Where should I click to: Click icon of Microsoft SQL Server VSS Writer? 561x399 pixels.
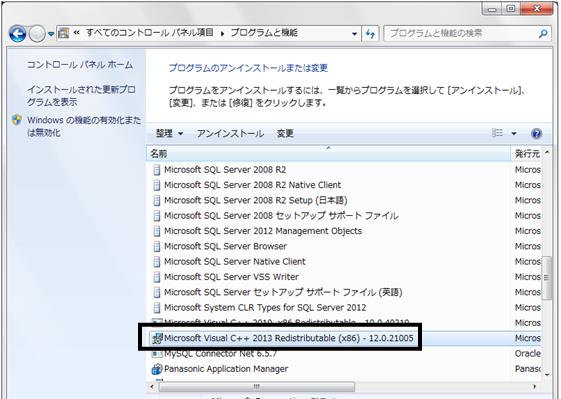pos(157,277)
